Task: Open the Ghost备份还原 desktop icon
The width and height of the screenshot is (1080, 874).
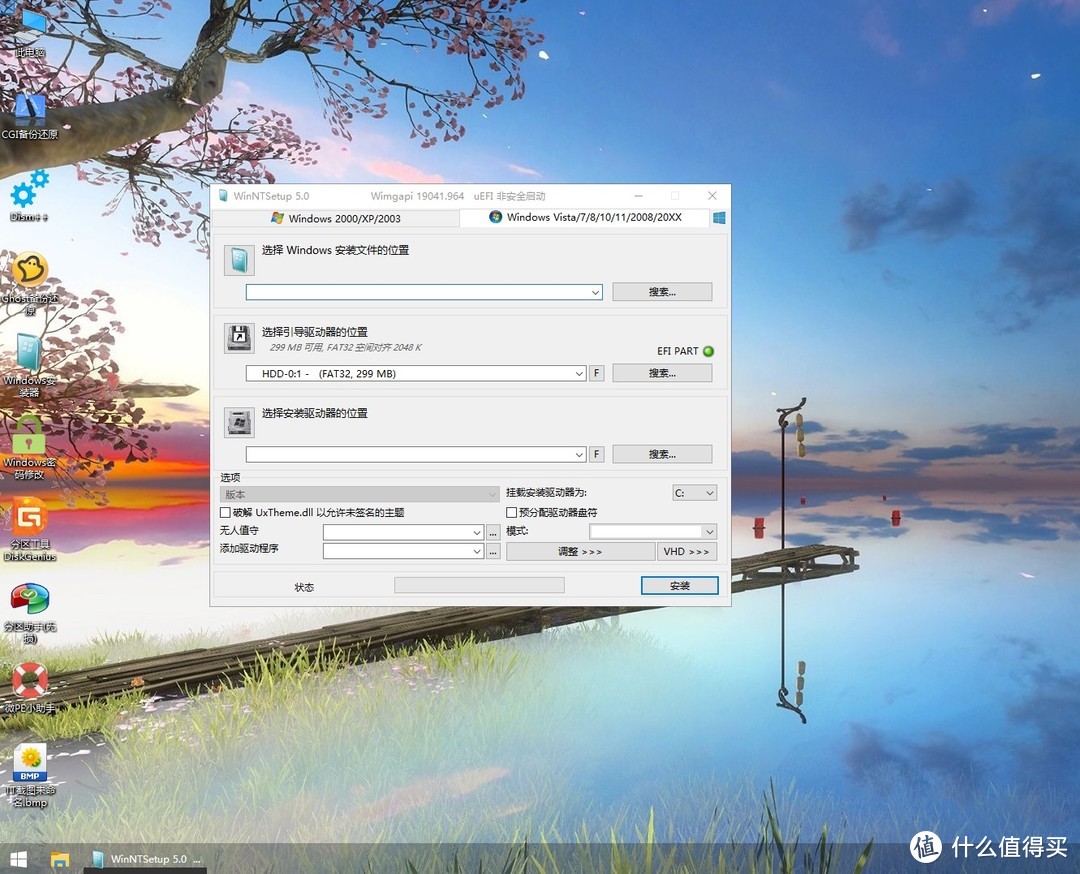Action: pyautogui.click(x=30, y=284)
